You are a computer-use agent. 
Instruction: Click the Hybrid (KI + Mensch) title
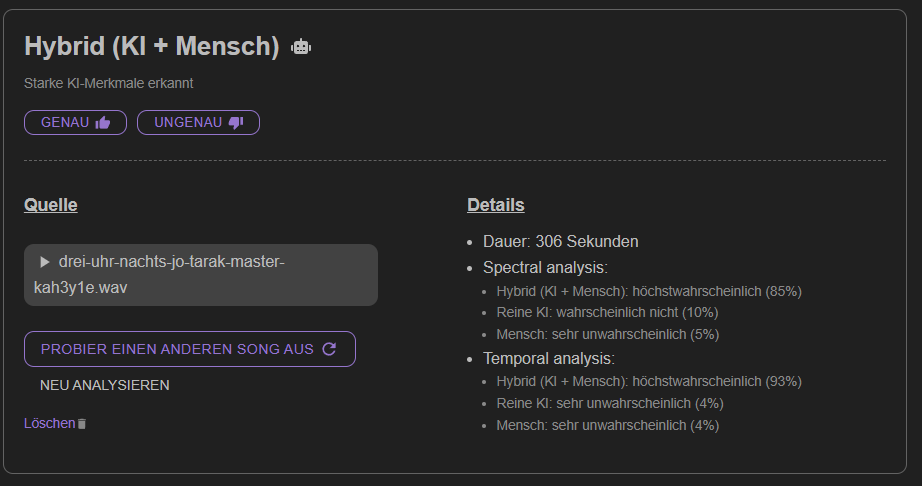152,46
